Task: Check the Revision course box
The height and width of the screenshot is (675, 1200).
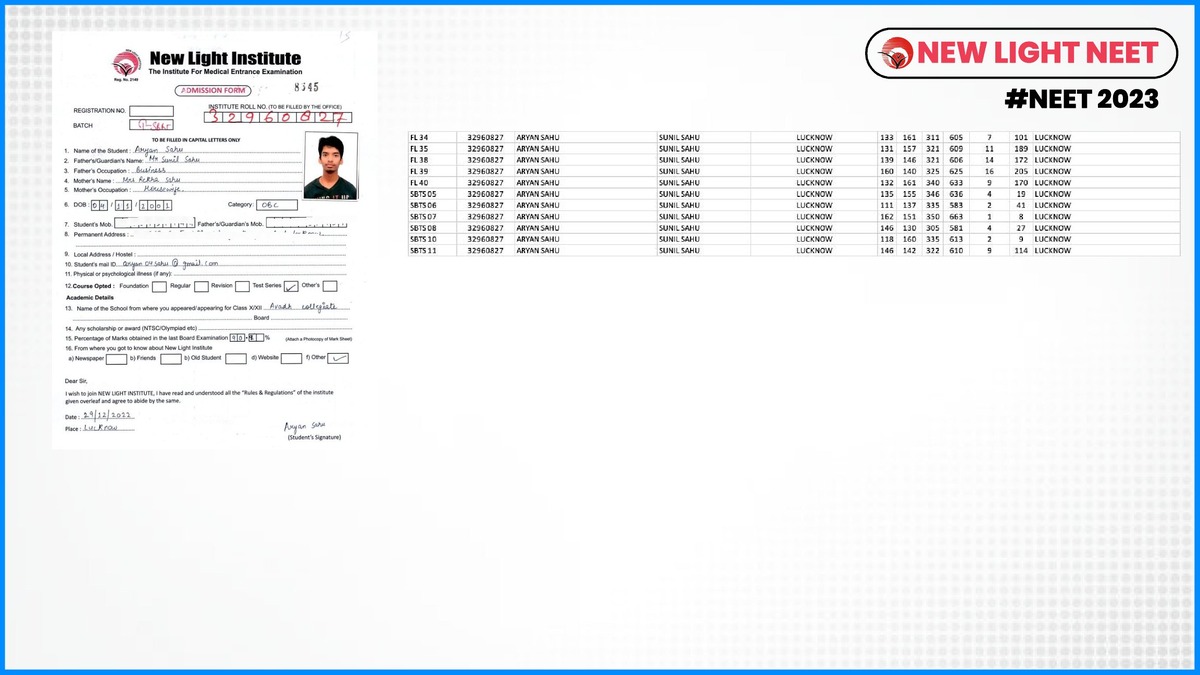Action: [242, 287]
